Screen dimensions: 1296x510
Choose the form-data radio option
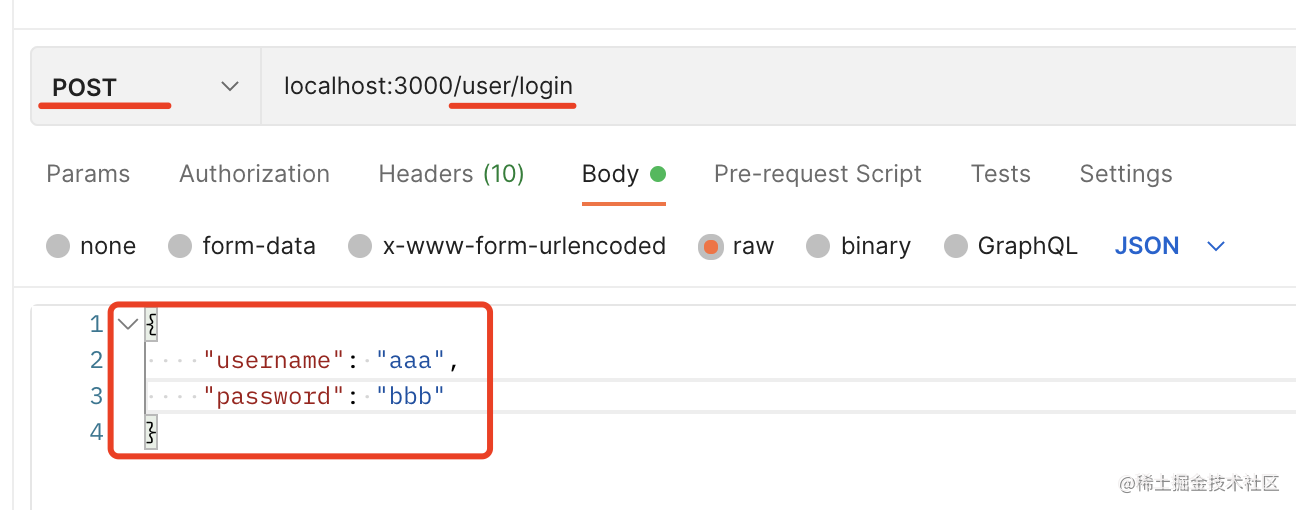coord(180,246)
